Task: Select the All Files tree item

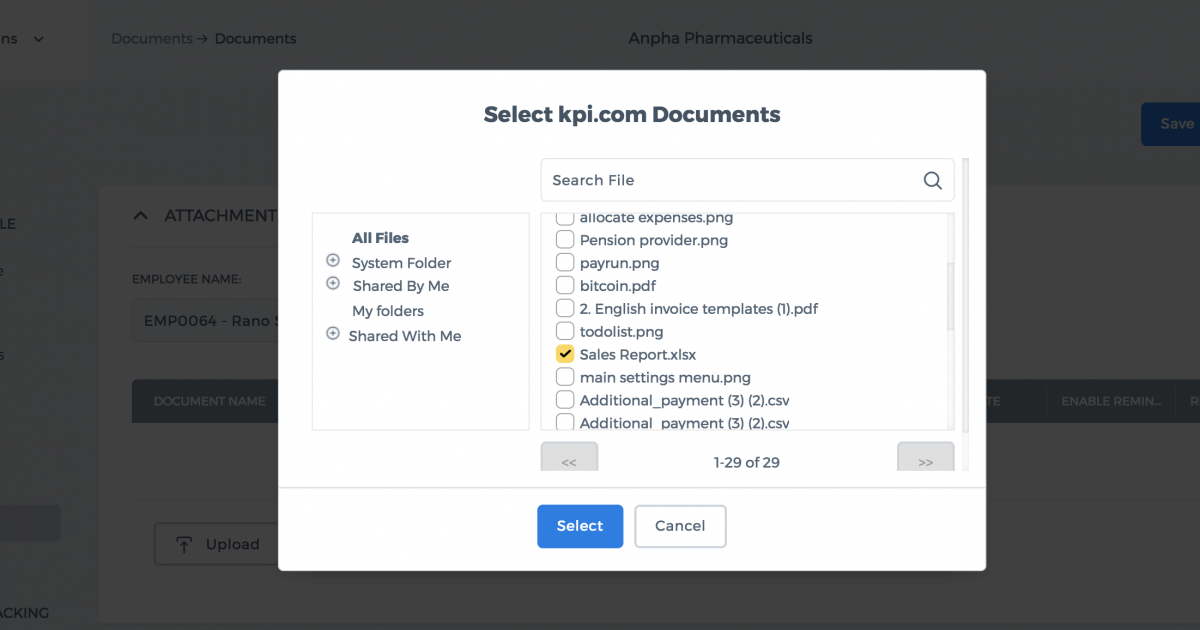Action: (380, 238)
